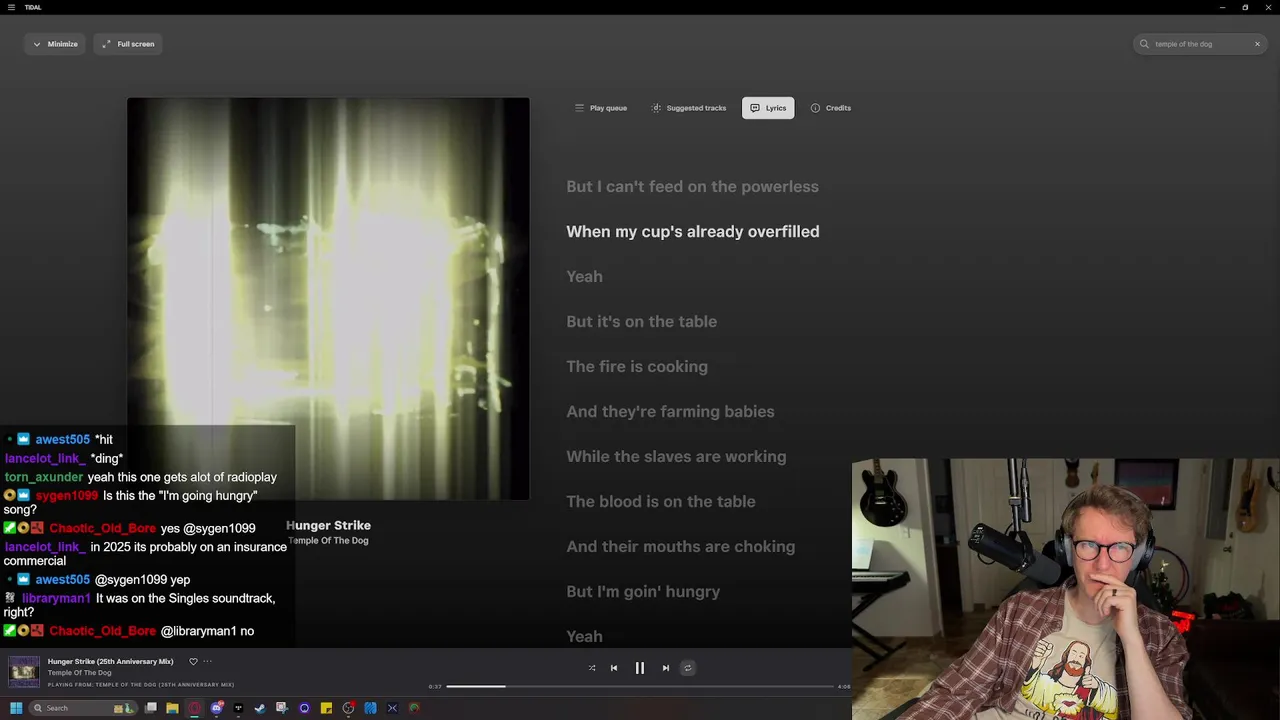Viewport: 1280px width, 720px height.
Task: Open Discord from the taskbar
Action: [x=217, y=708]
